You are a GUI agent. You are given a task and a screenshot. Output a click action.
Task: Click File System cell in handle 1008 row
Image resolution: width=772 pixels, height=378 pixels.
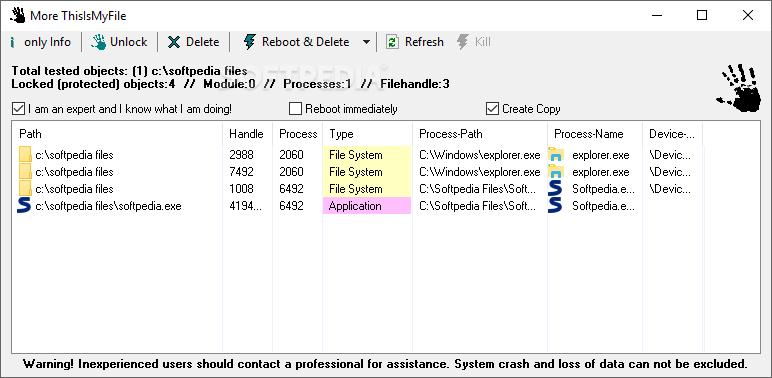pos(367,189)
